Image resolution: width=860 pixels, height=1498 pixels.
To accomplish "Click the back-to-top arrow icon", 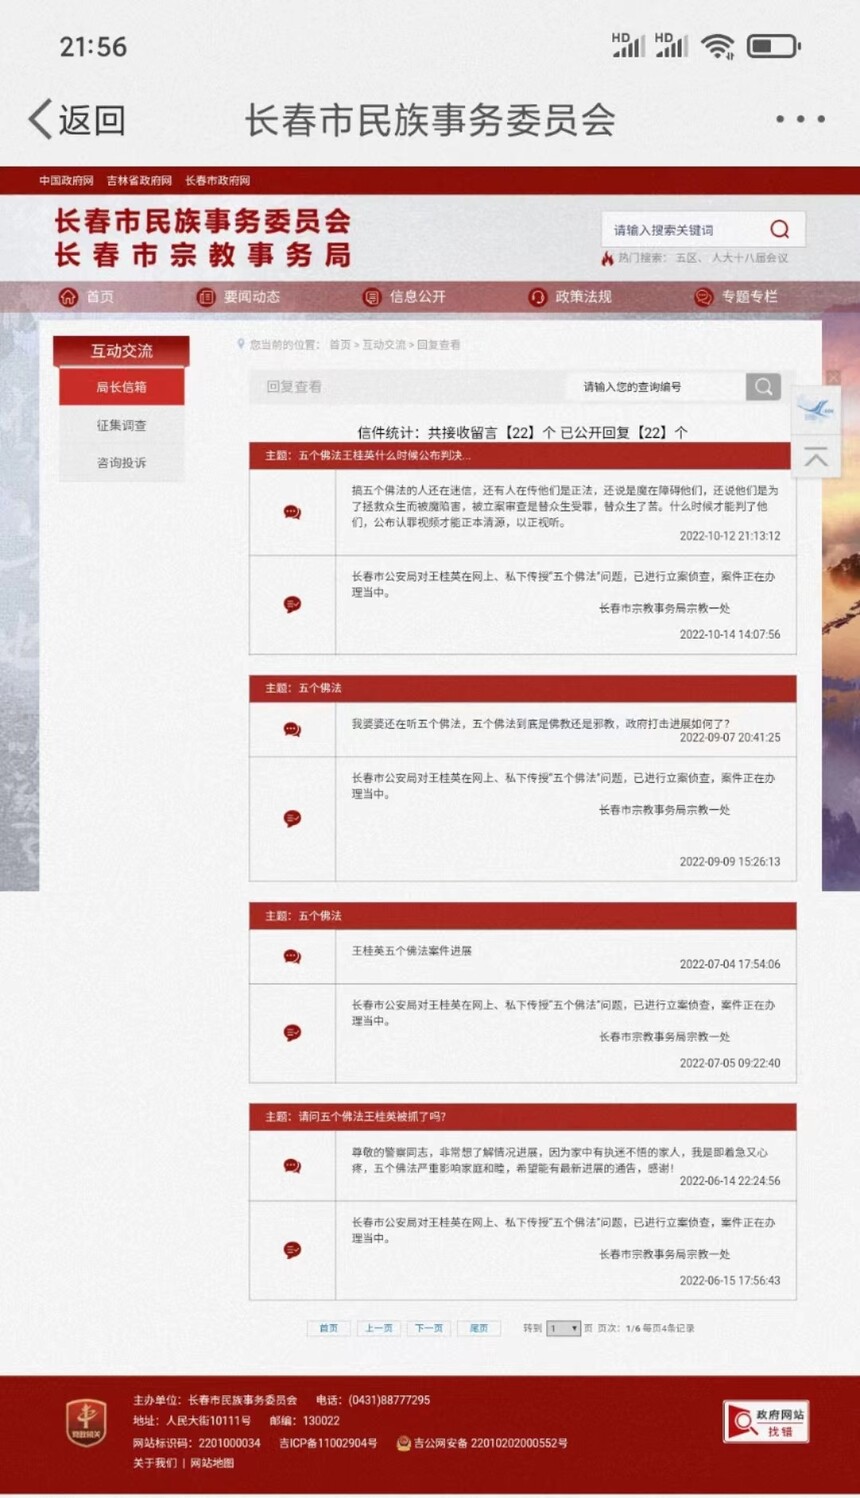I will point(815,458).
